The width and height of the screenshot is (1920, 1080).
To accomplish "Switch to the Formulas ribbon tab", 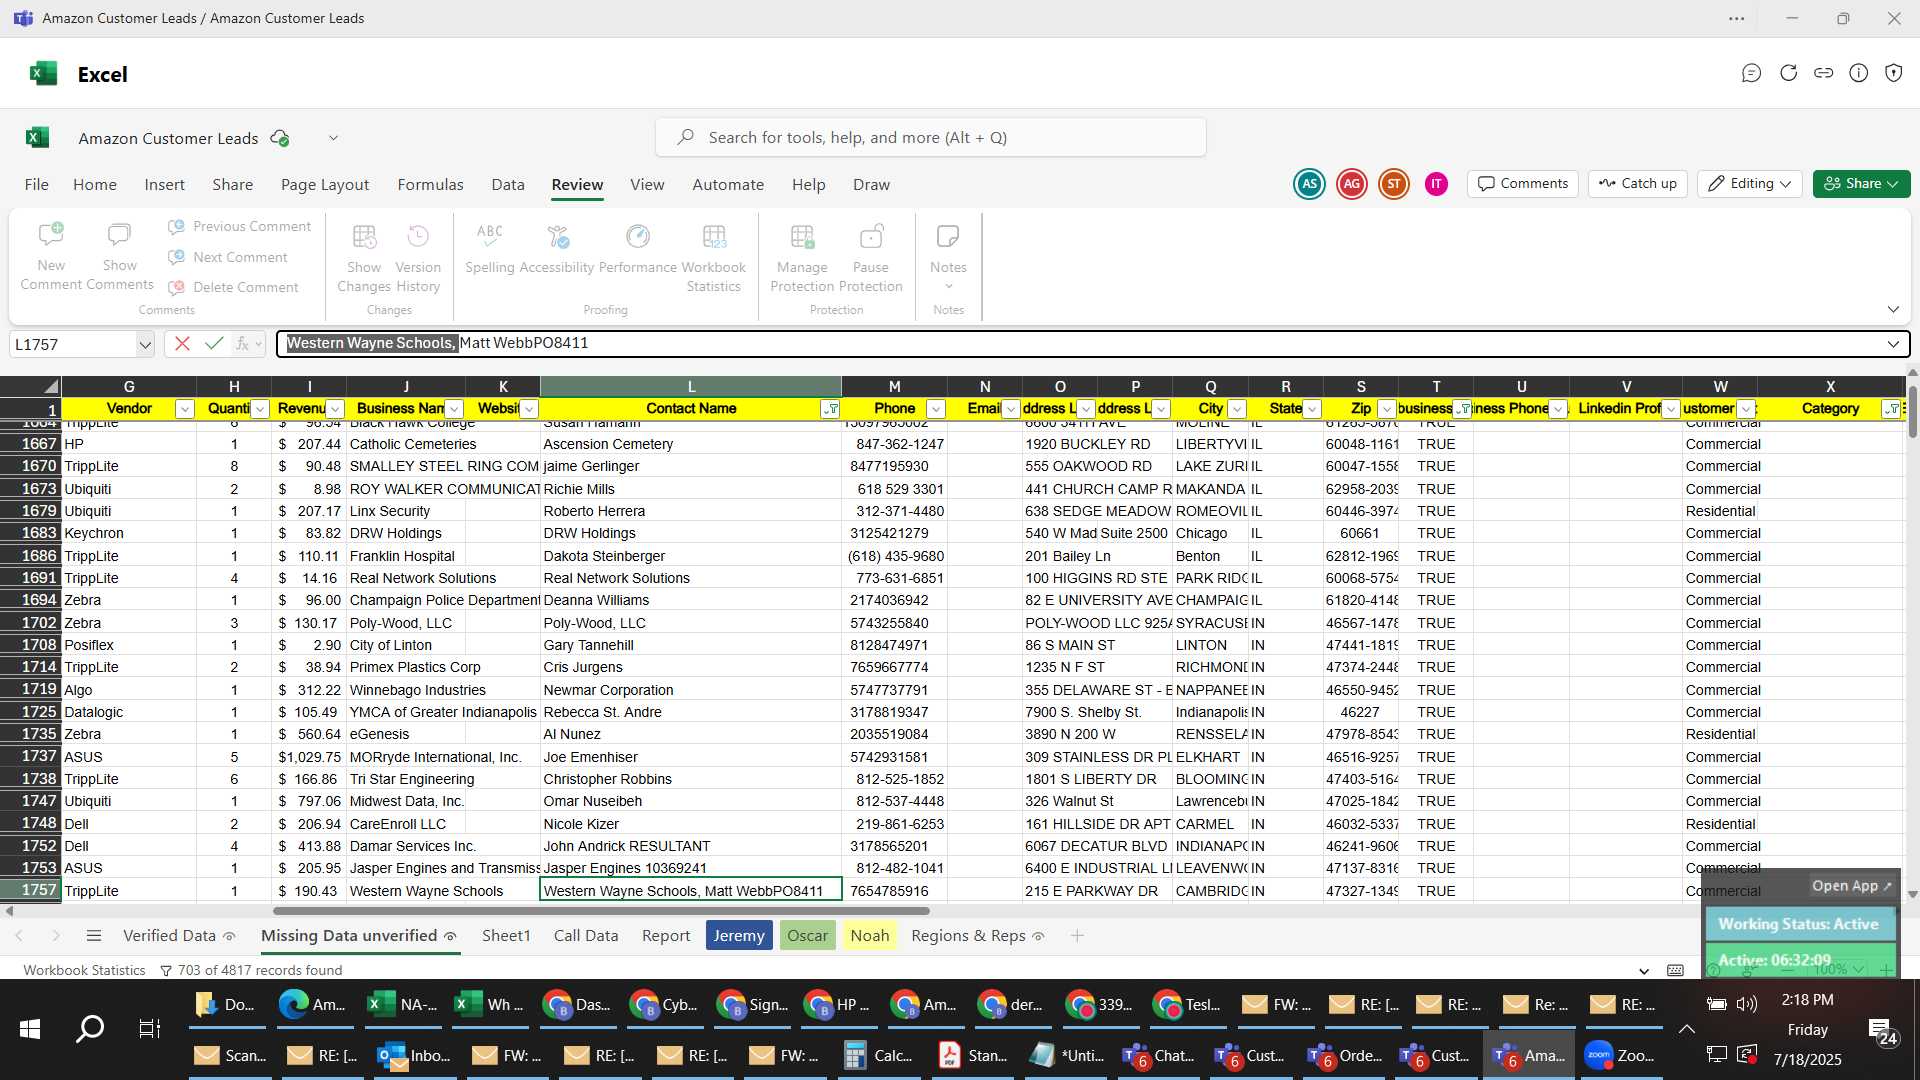I will [x=430, y=185].
